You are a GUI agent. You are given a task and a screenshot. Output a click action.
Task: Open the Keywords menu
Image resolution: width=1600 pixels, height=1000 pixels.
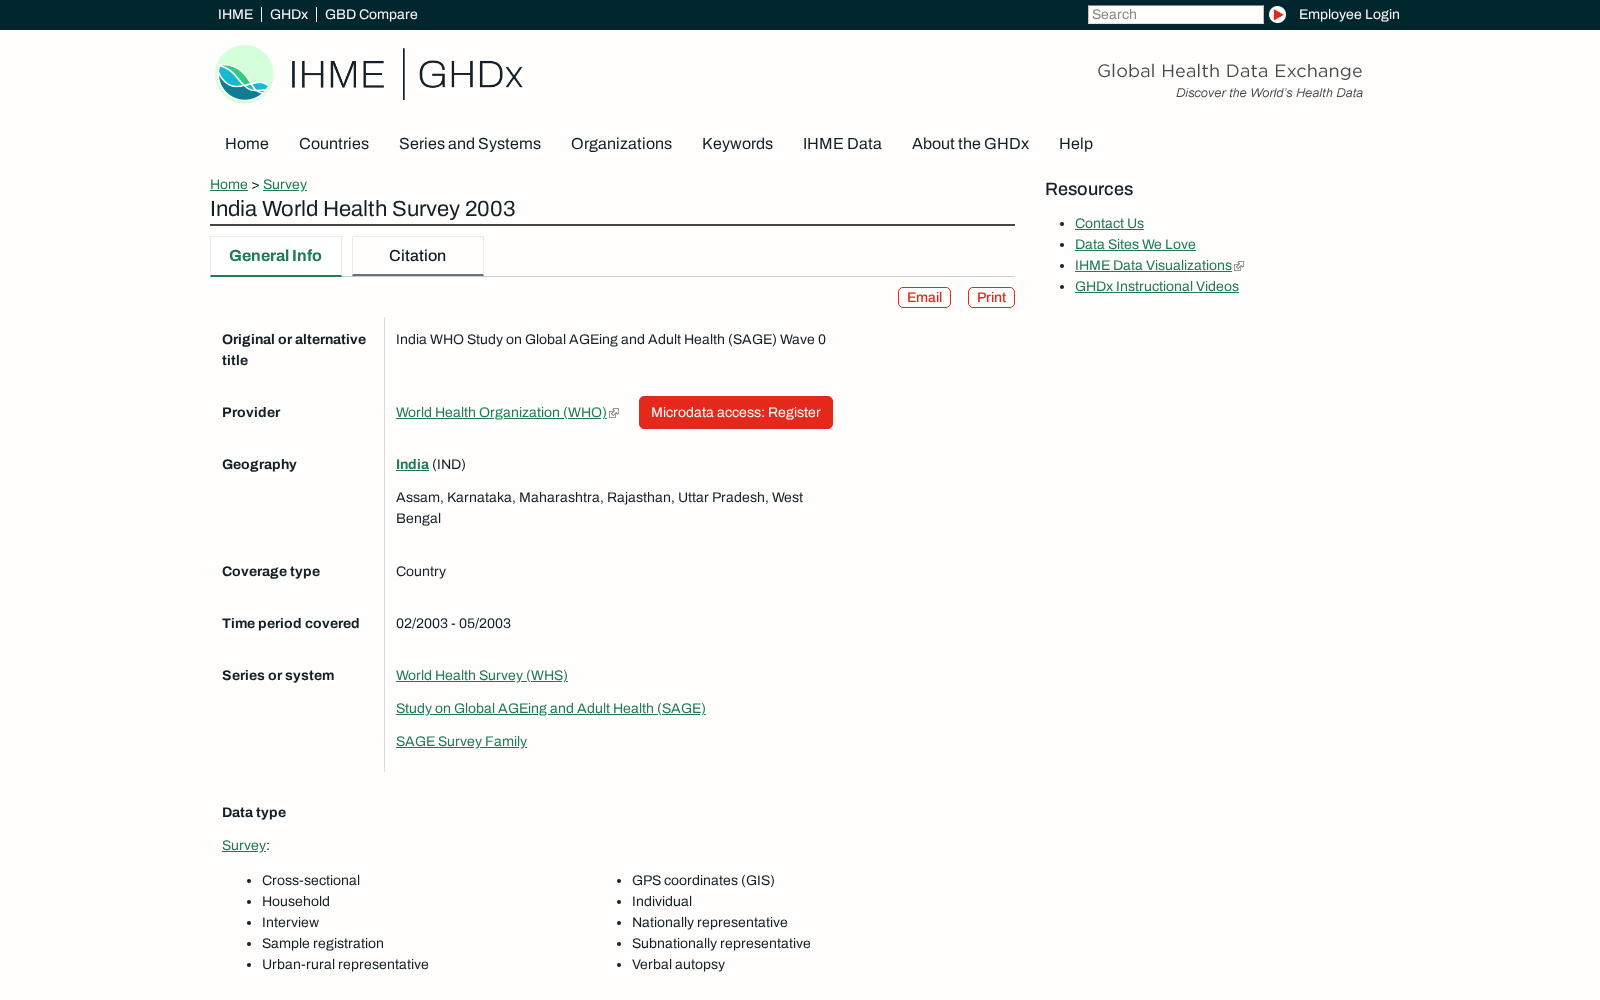737,143
